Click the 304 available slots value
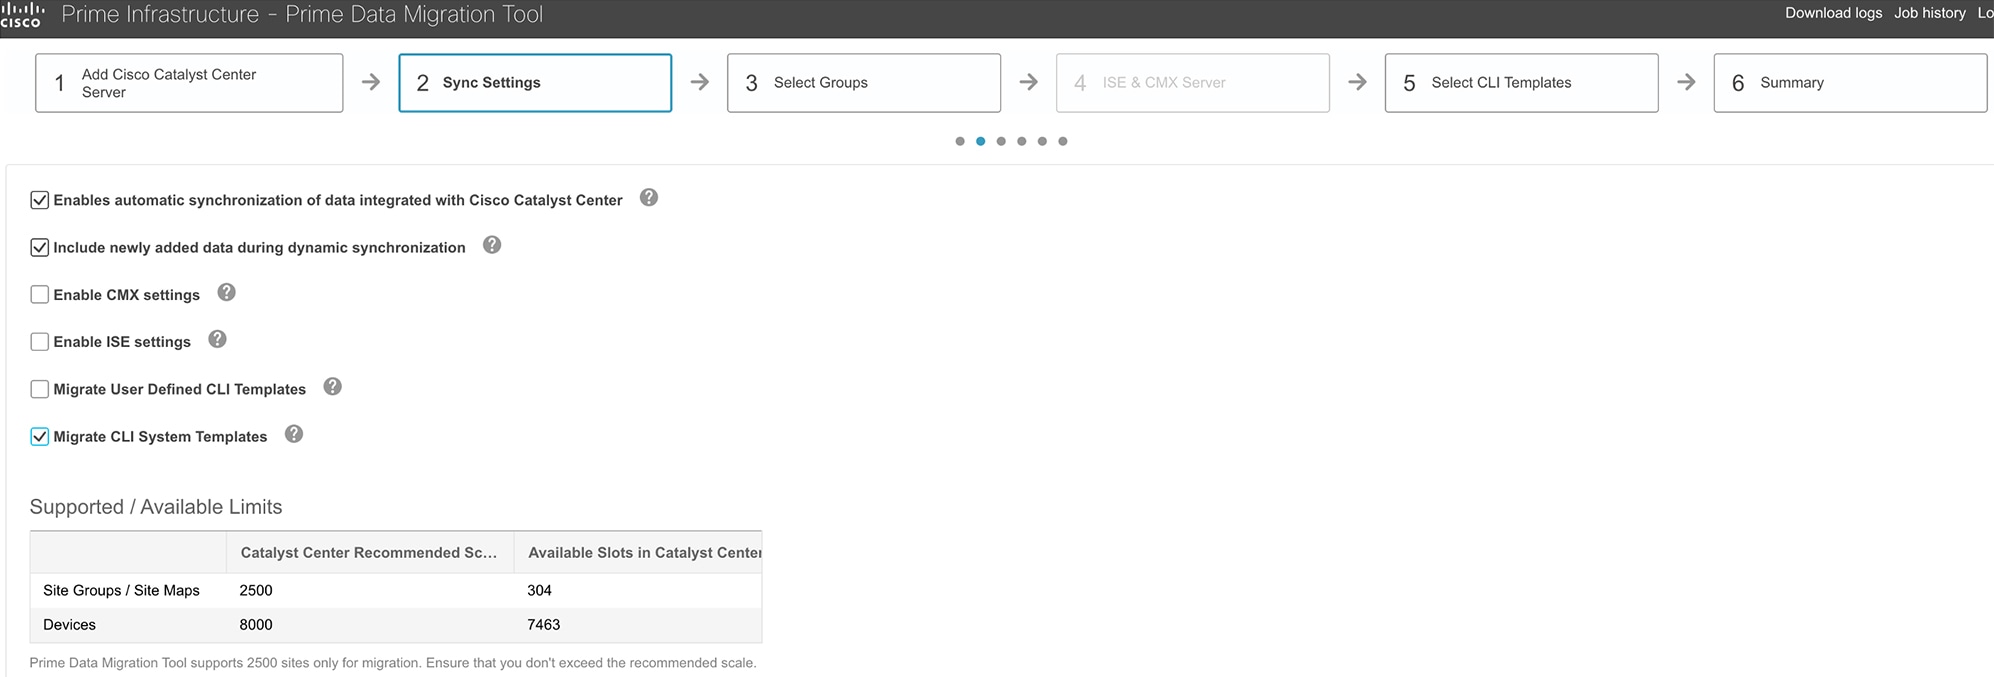 [539, 590]
